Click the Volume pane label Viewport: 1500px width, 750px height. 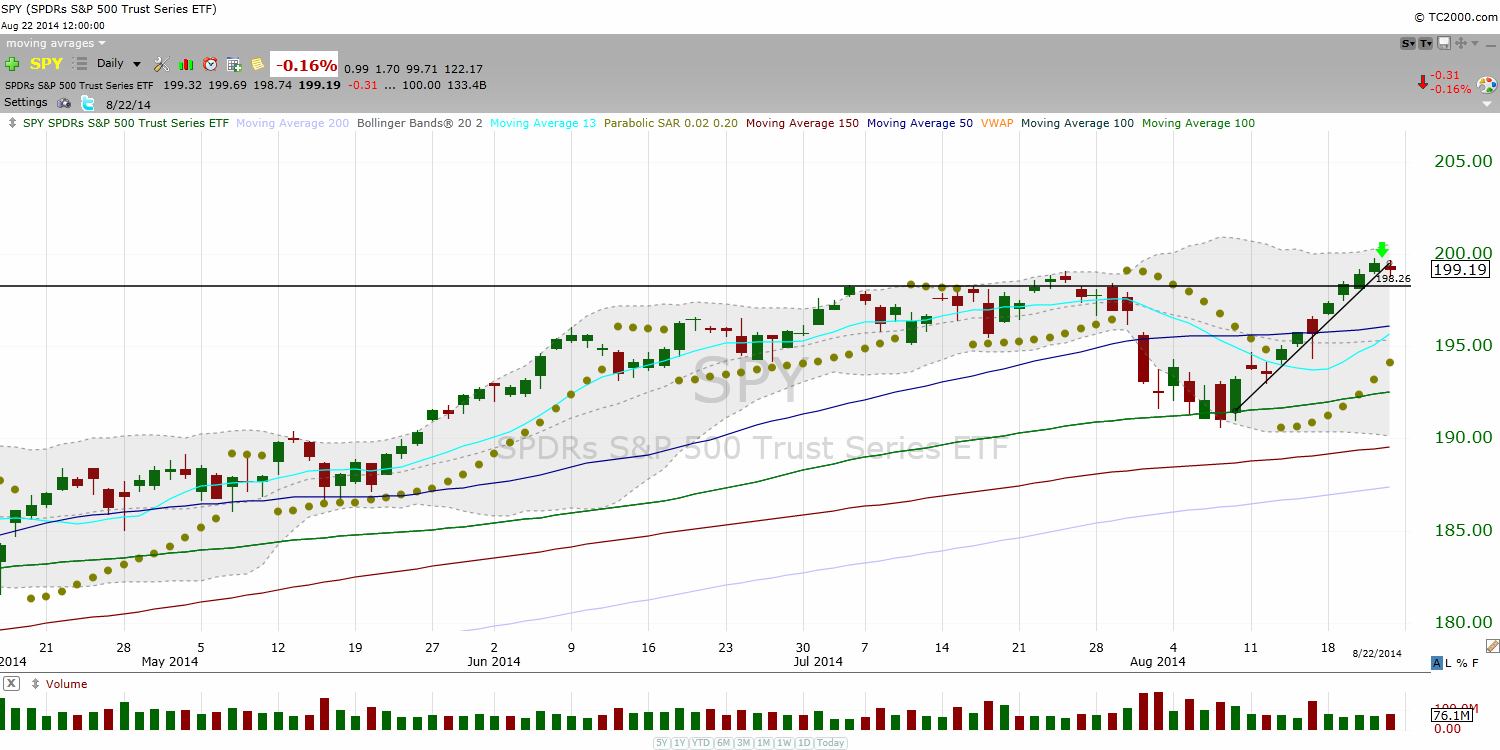click(66, 684)
